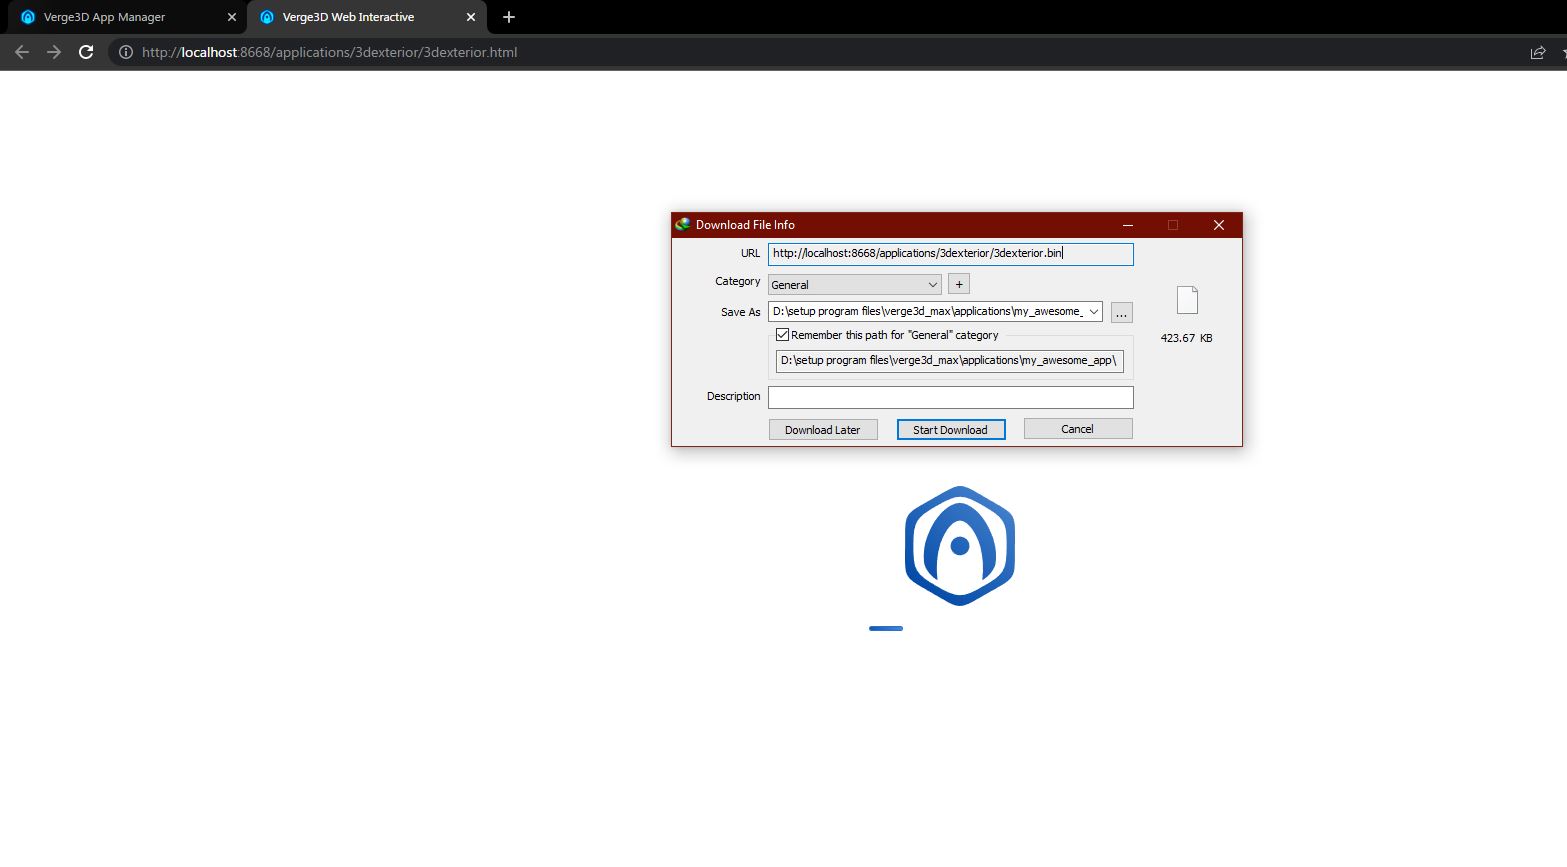This screenshot has width=1567, height=867.
Task: Select the Verge3D Web Interactive tab
Action: click(x=367, y=17)
